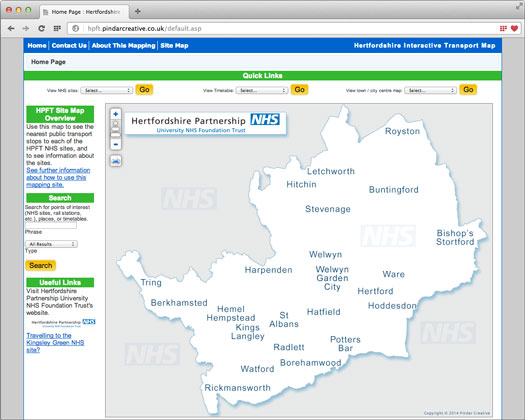
Task: Open the Home menu item
Action: (37, 46)
